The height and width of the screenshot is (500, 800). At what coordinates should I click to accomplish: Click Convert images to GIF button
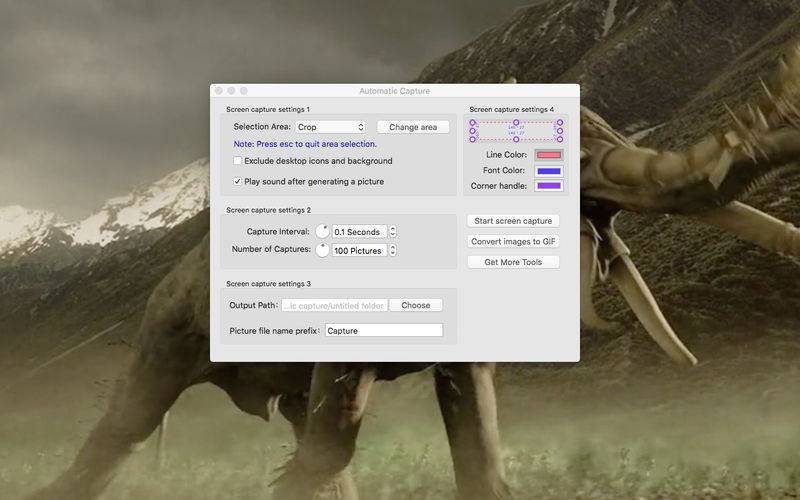pos(513,241)
